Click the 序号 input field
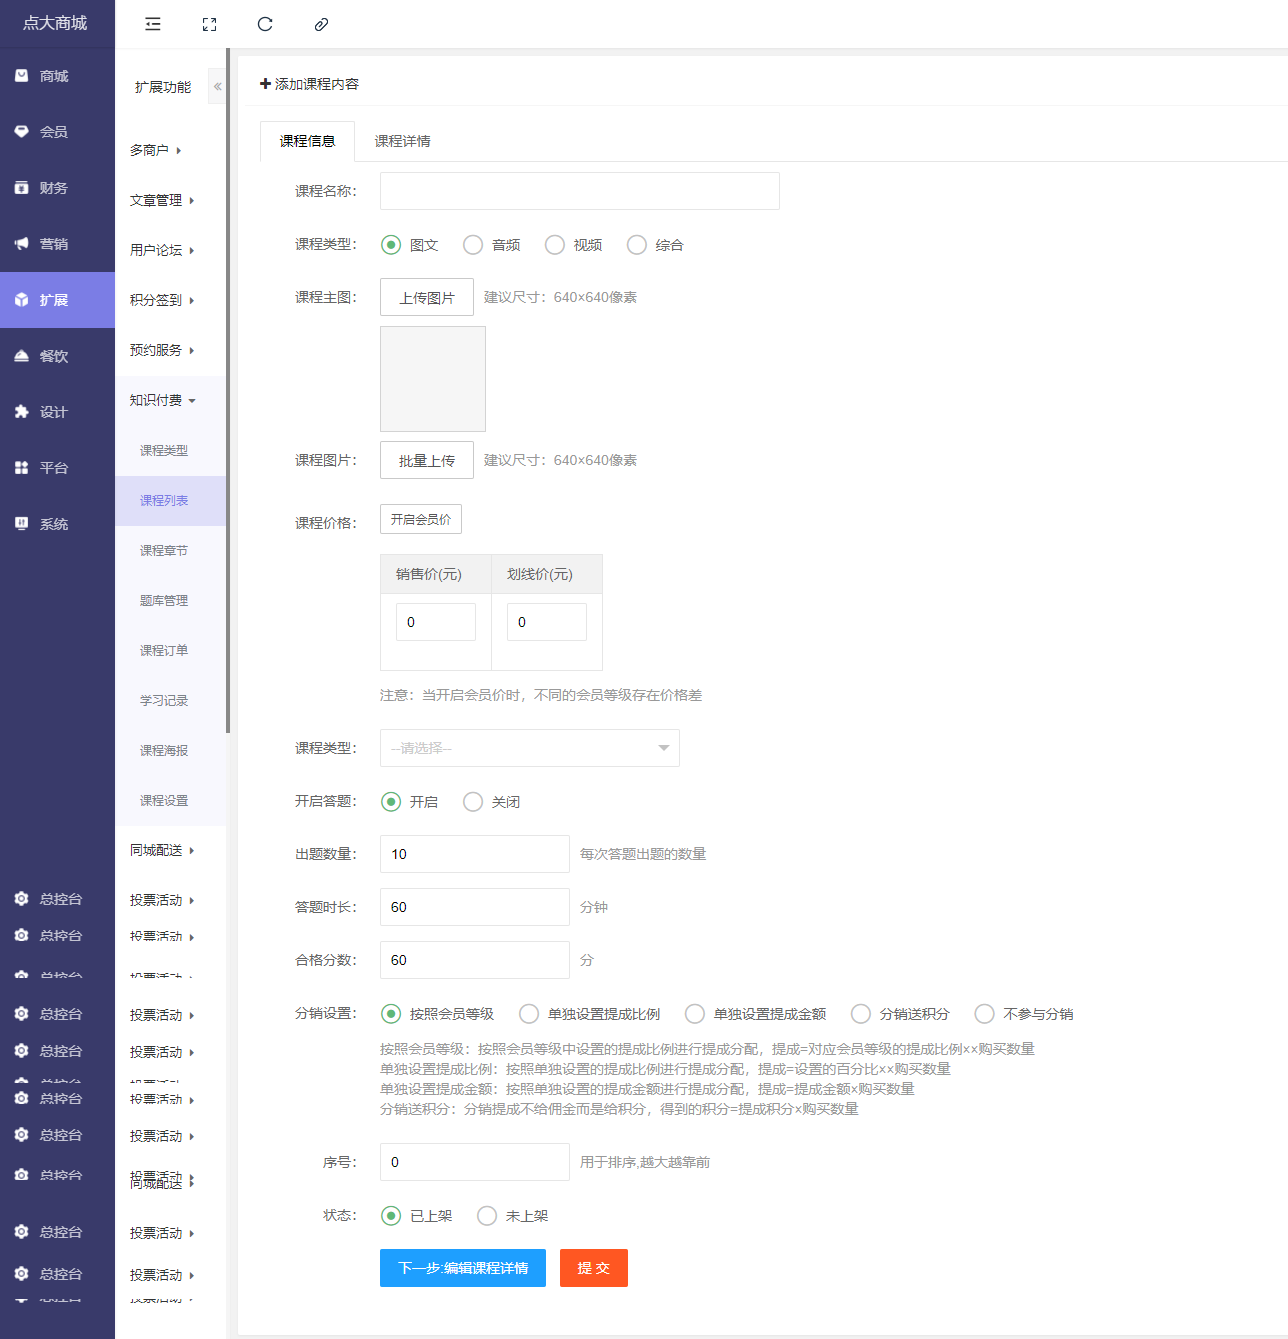This screenshot has width=1288, height=1339. coord(475,1162)
